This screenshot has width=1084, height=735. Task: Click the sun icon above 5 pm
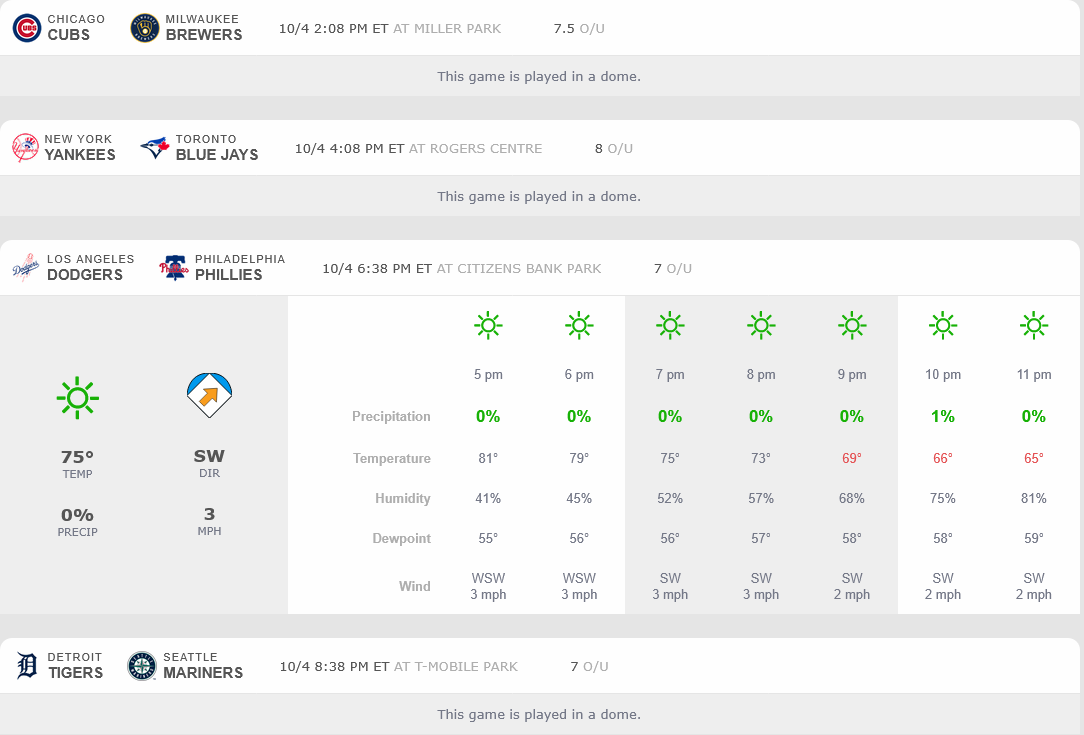pos(488,325)
